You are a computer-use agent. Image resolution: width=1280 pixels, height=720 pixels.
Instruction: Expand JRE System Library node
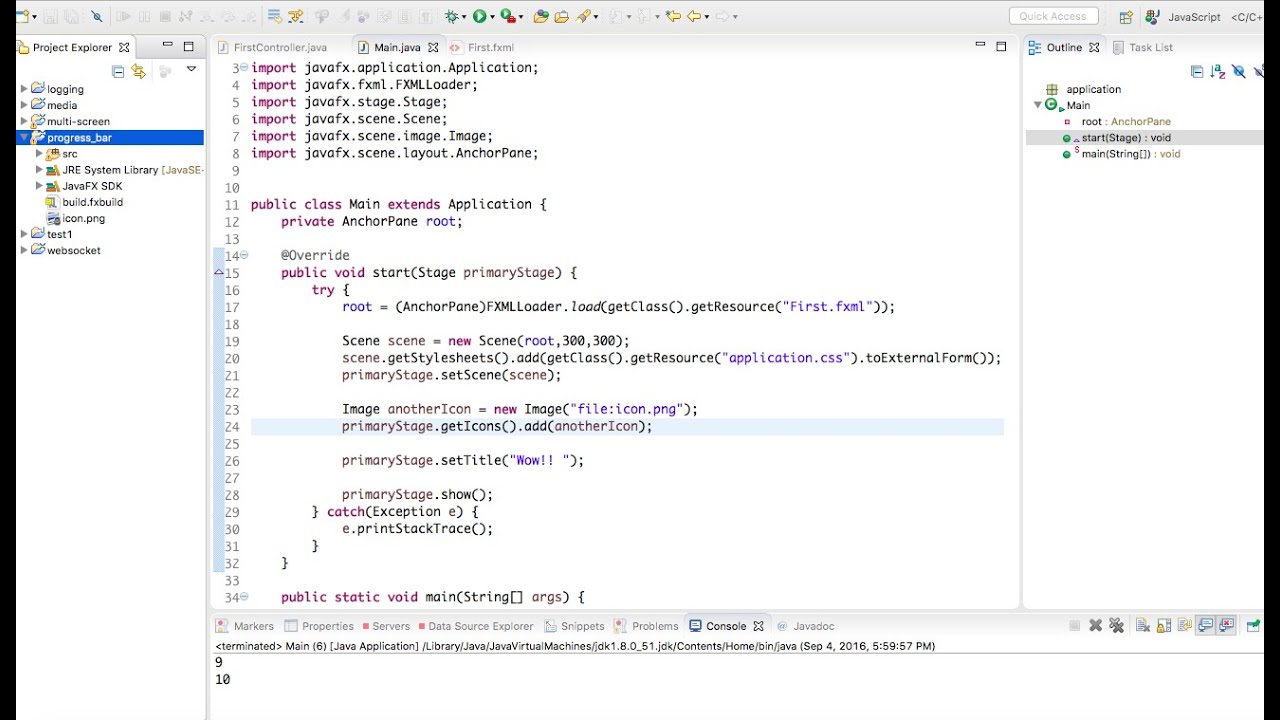(39, 170)
